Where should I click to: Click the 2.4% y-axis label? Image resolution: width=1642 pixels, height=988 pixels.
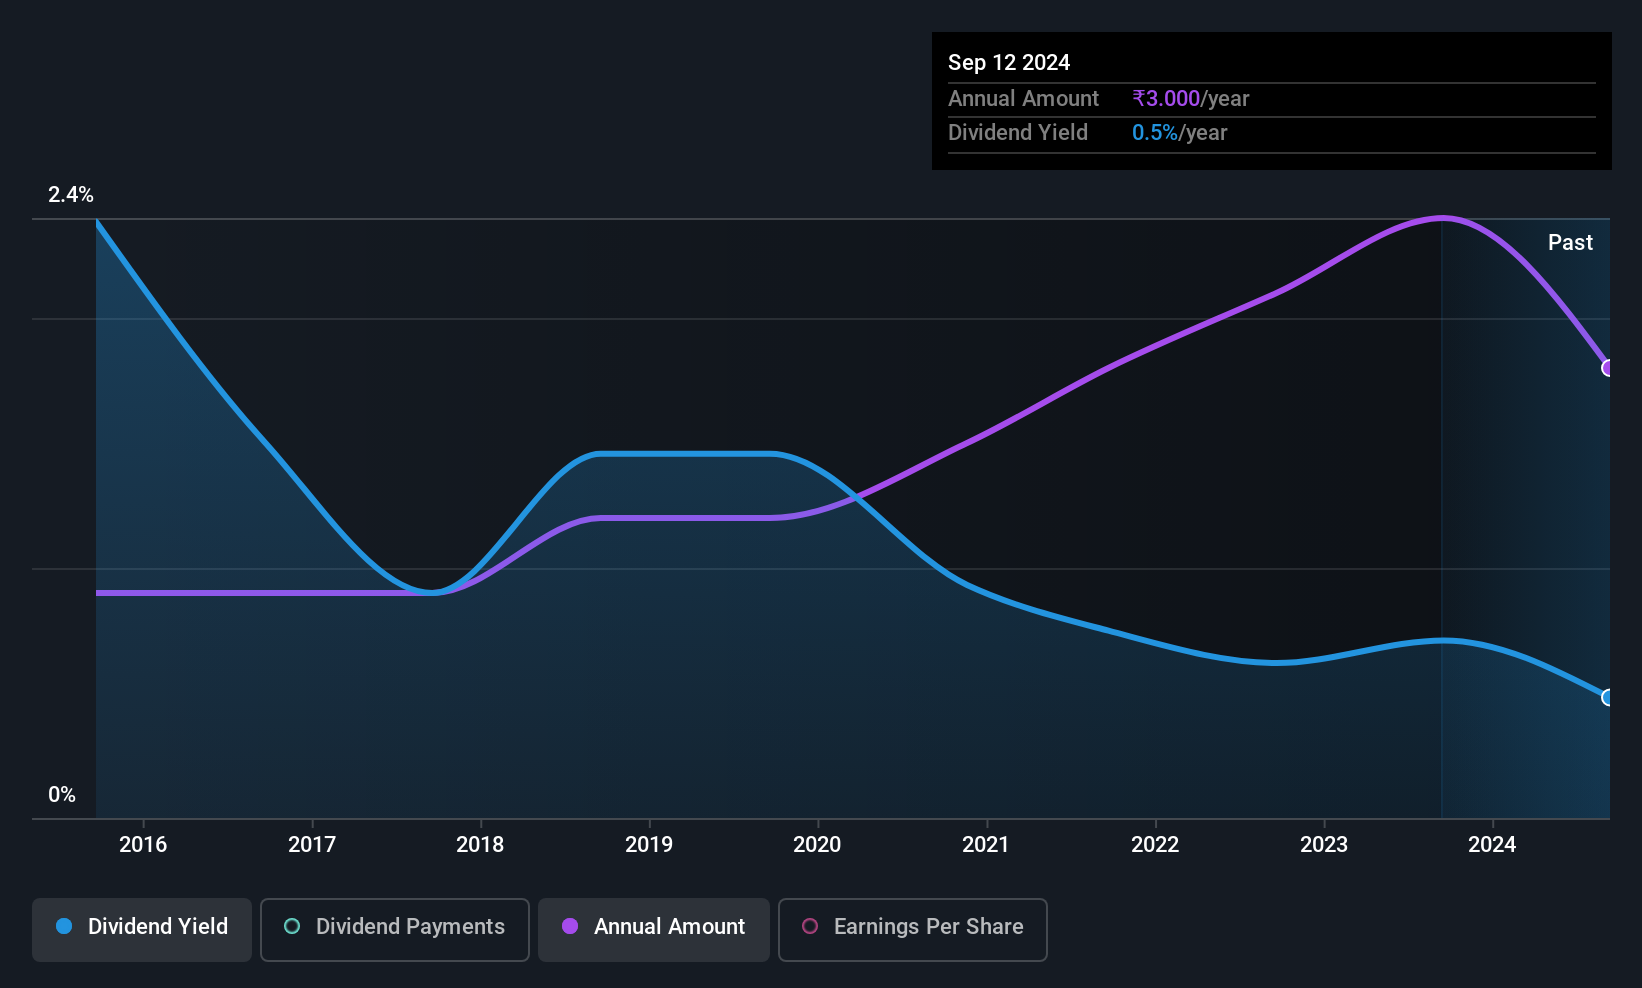tap(71, 195)
